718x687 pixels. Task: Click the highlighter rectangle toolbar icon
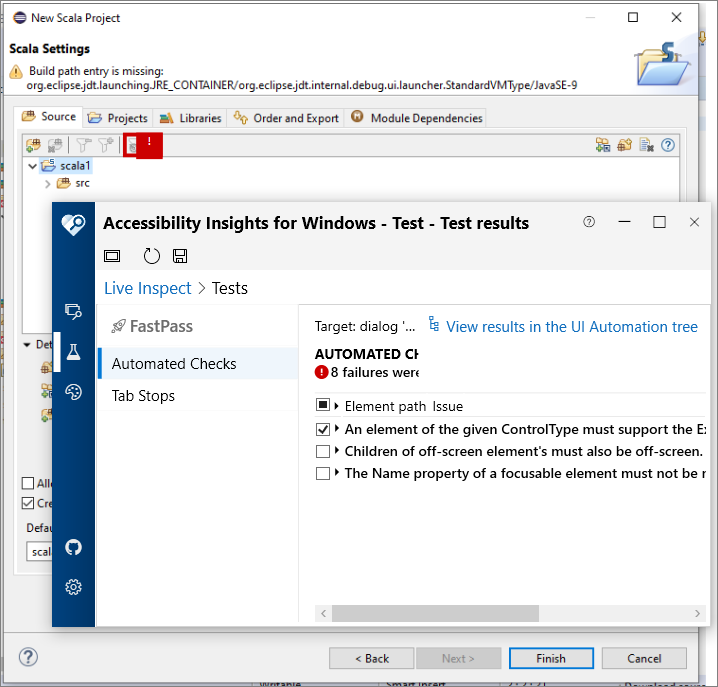pos(112,256)
